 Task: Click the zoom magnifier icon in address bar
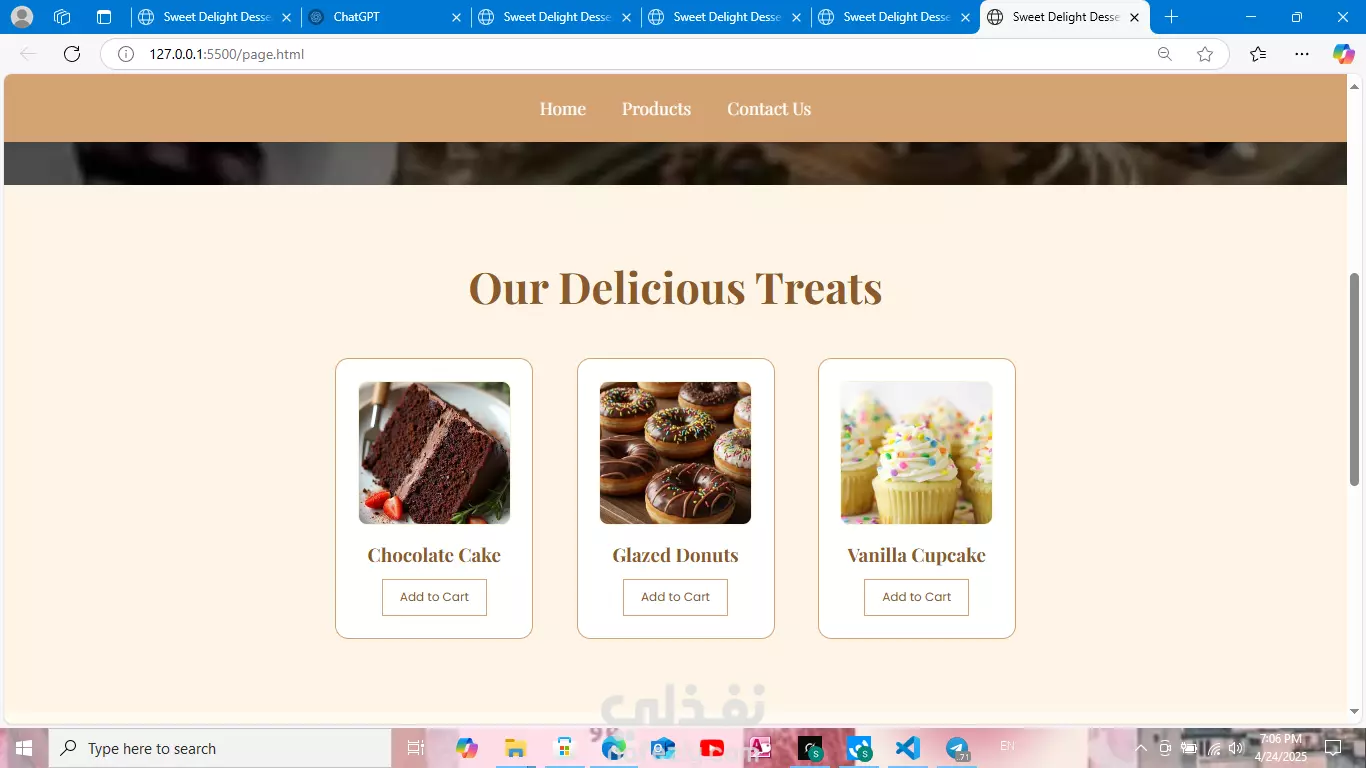pos(1164,54)
